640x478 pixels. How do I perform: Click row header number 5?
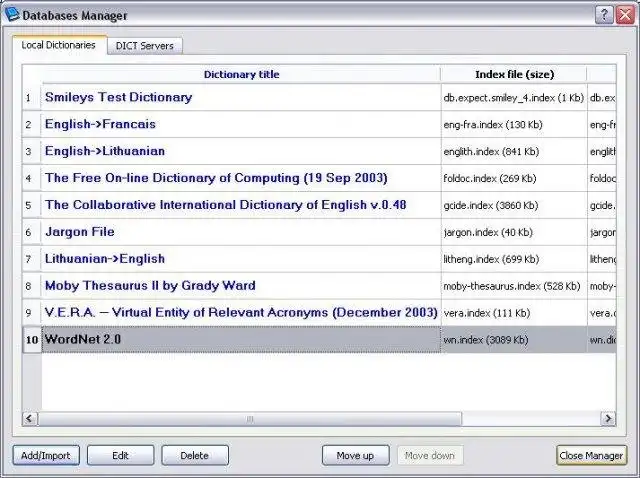(x=31, y=205)
